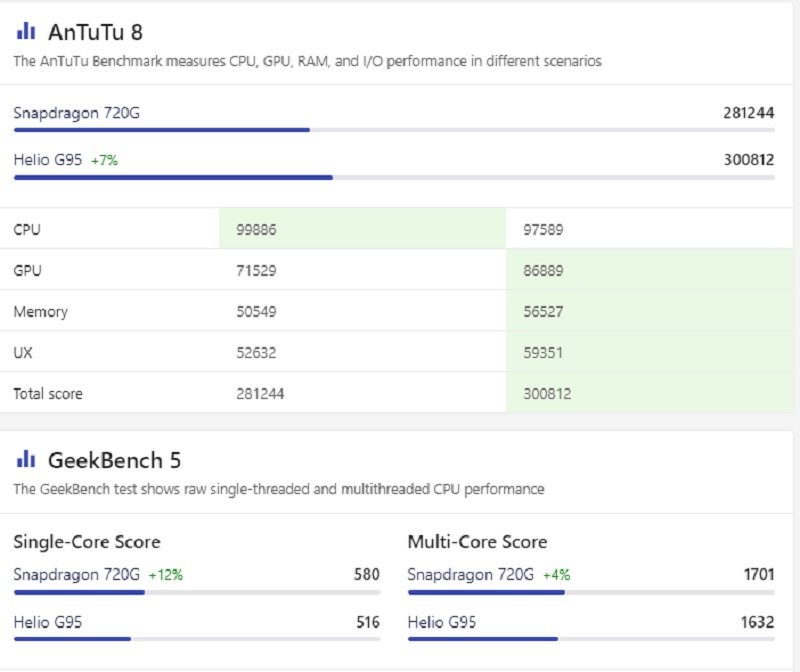Click the CPU row label in table
This screenshot has width=800, height=672.
click(x=27, y=230)
